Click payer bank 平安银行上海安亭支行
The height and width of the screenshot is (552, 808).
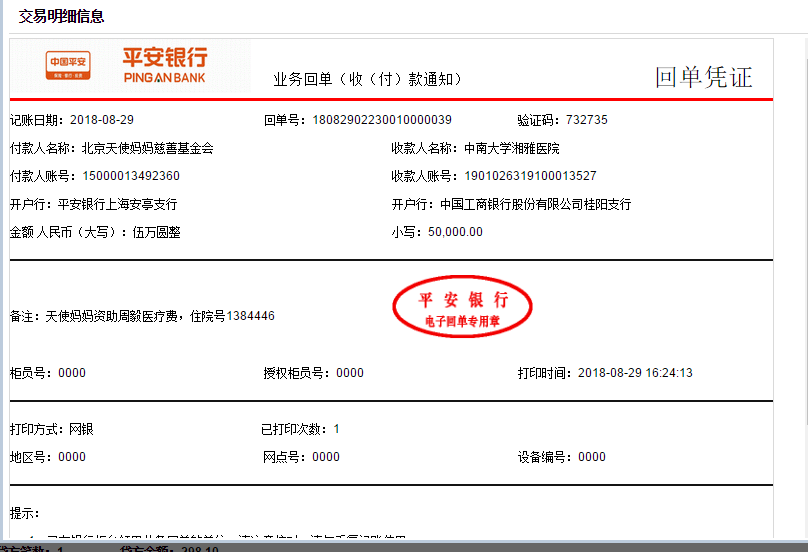coord(117,205)
